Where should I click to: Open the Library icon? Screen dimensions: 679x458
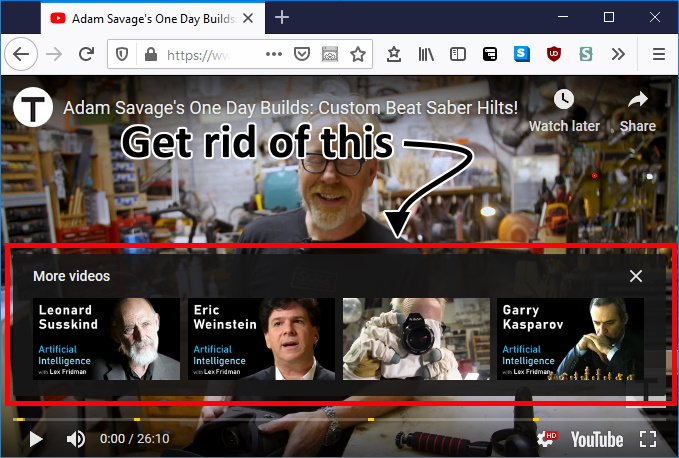426,54
